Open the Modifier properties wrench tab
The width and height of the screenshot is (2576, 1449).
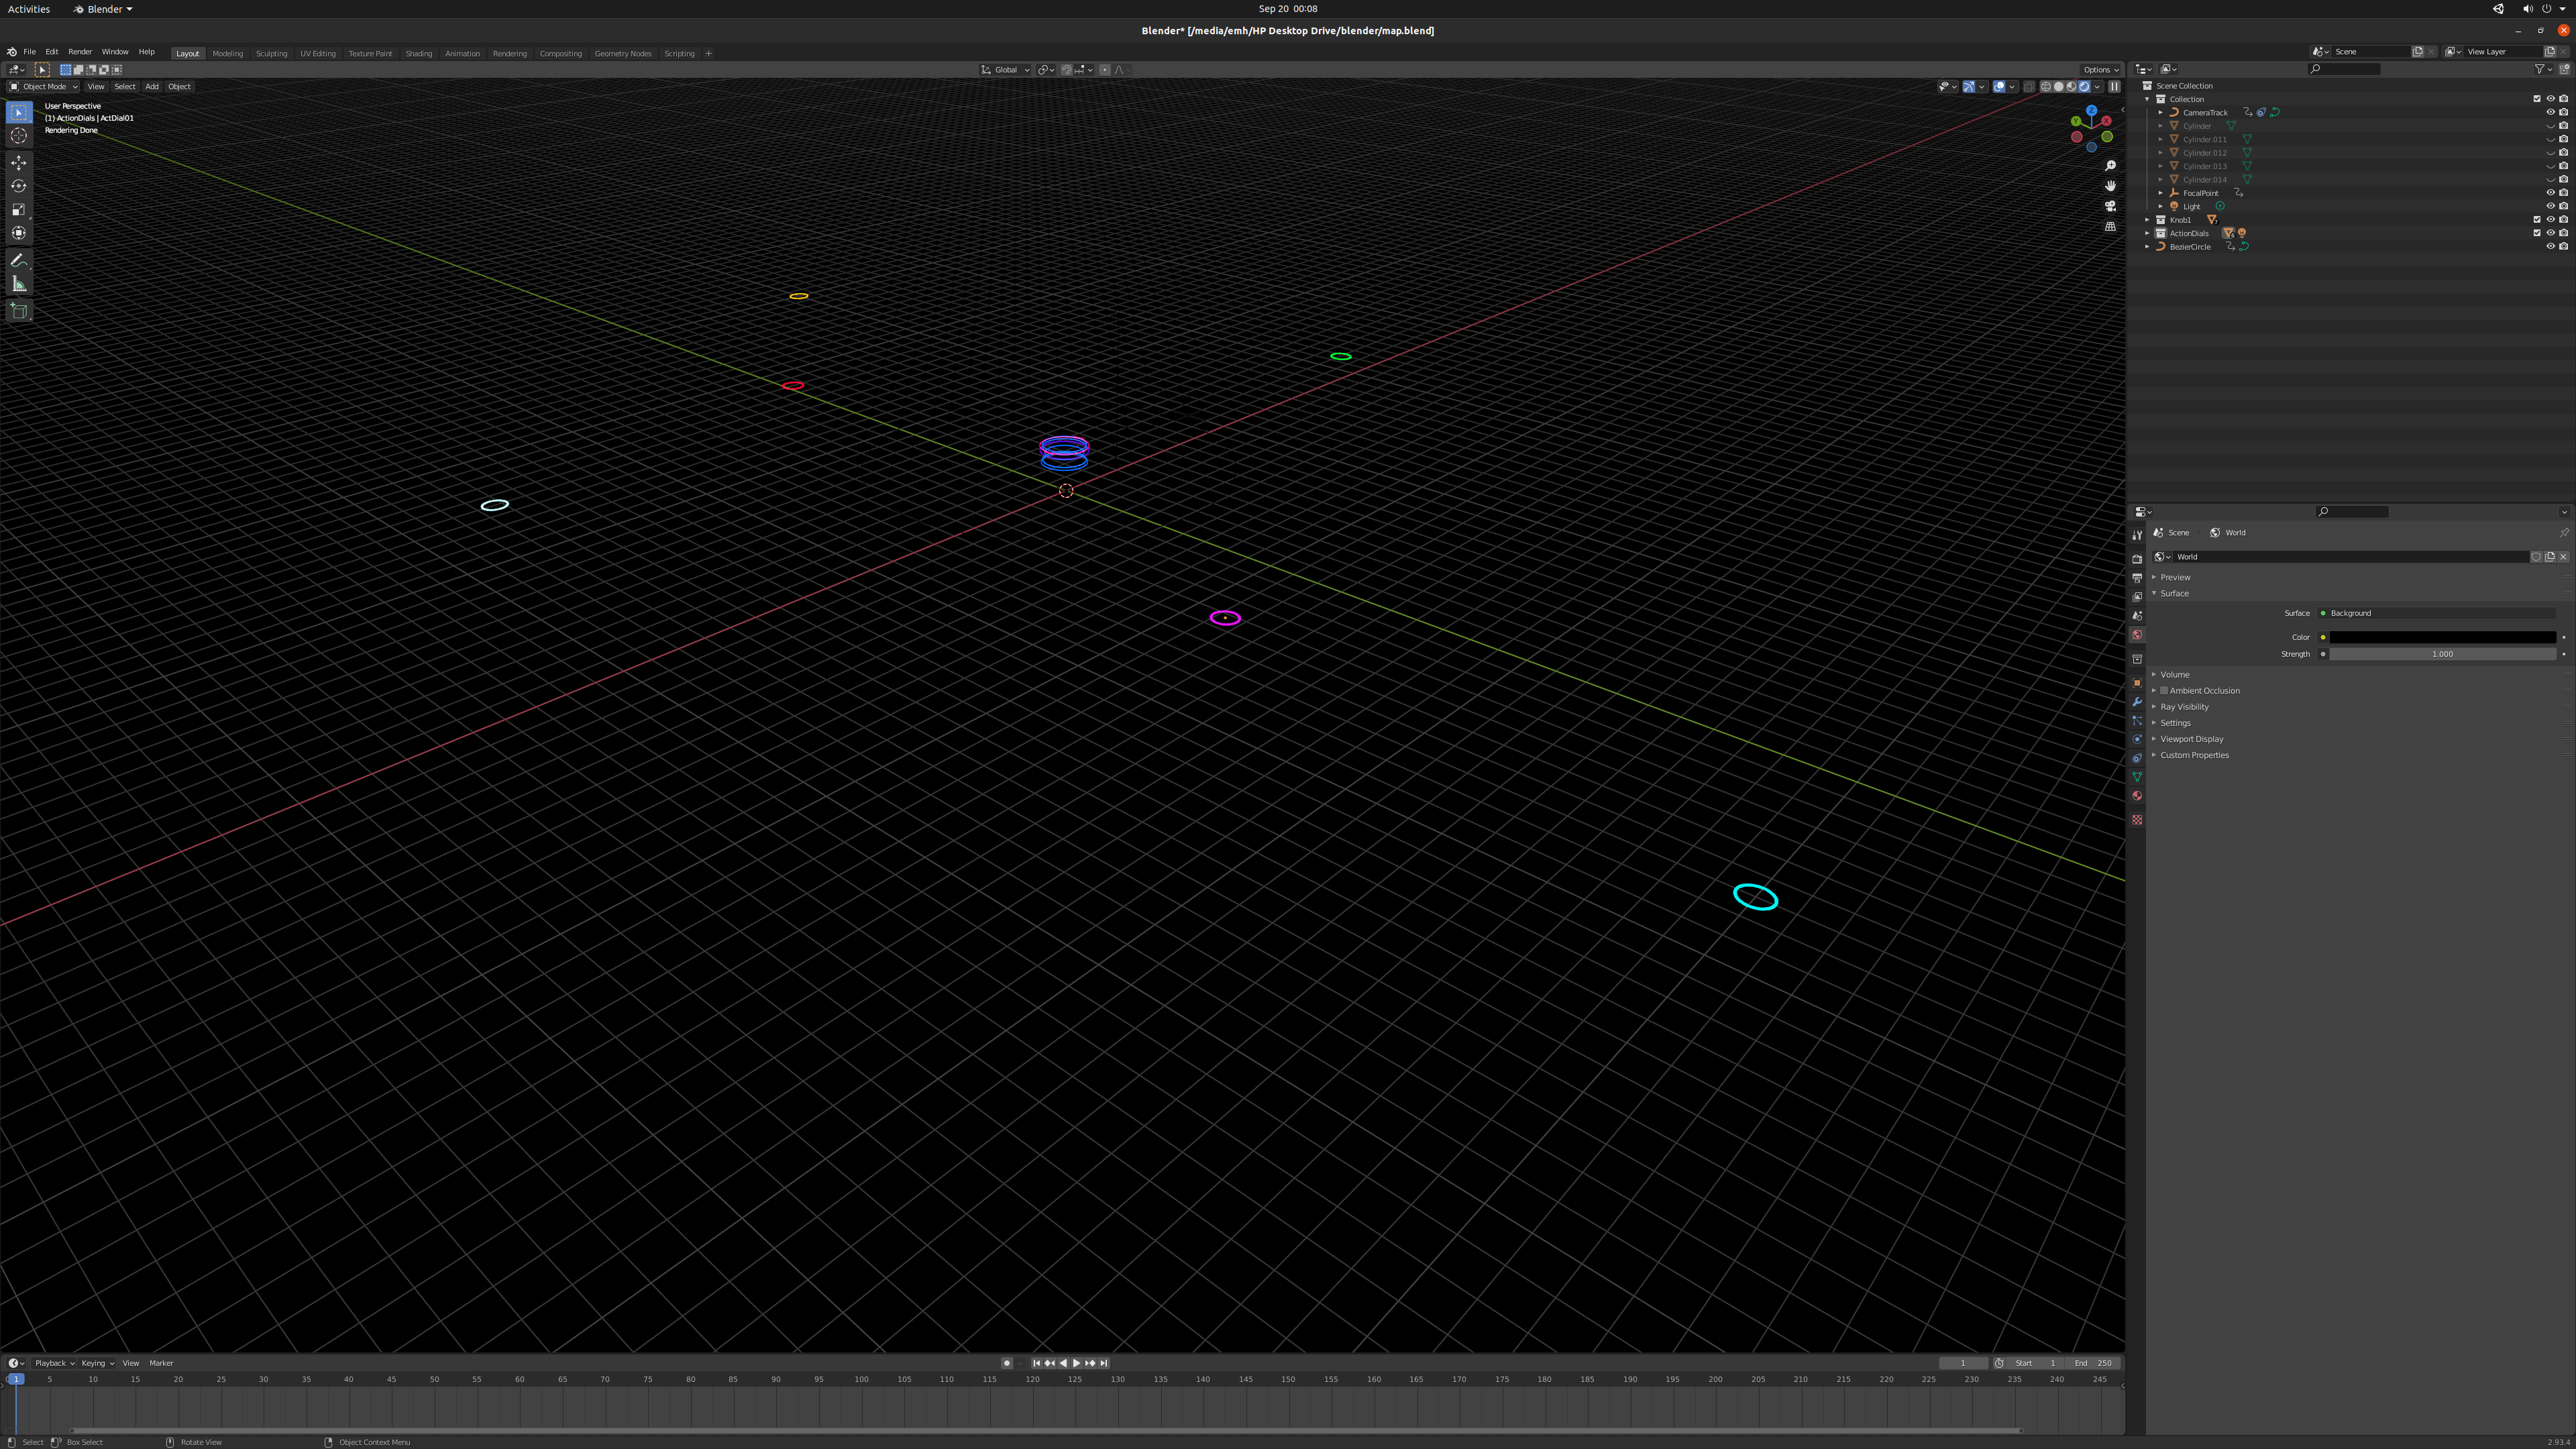pos(2137,702)
